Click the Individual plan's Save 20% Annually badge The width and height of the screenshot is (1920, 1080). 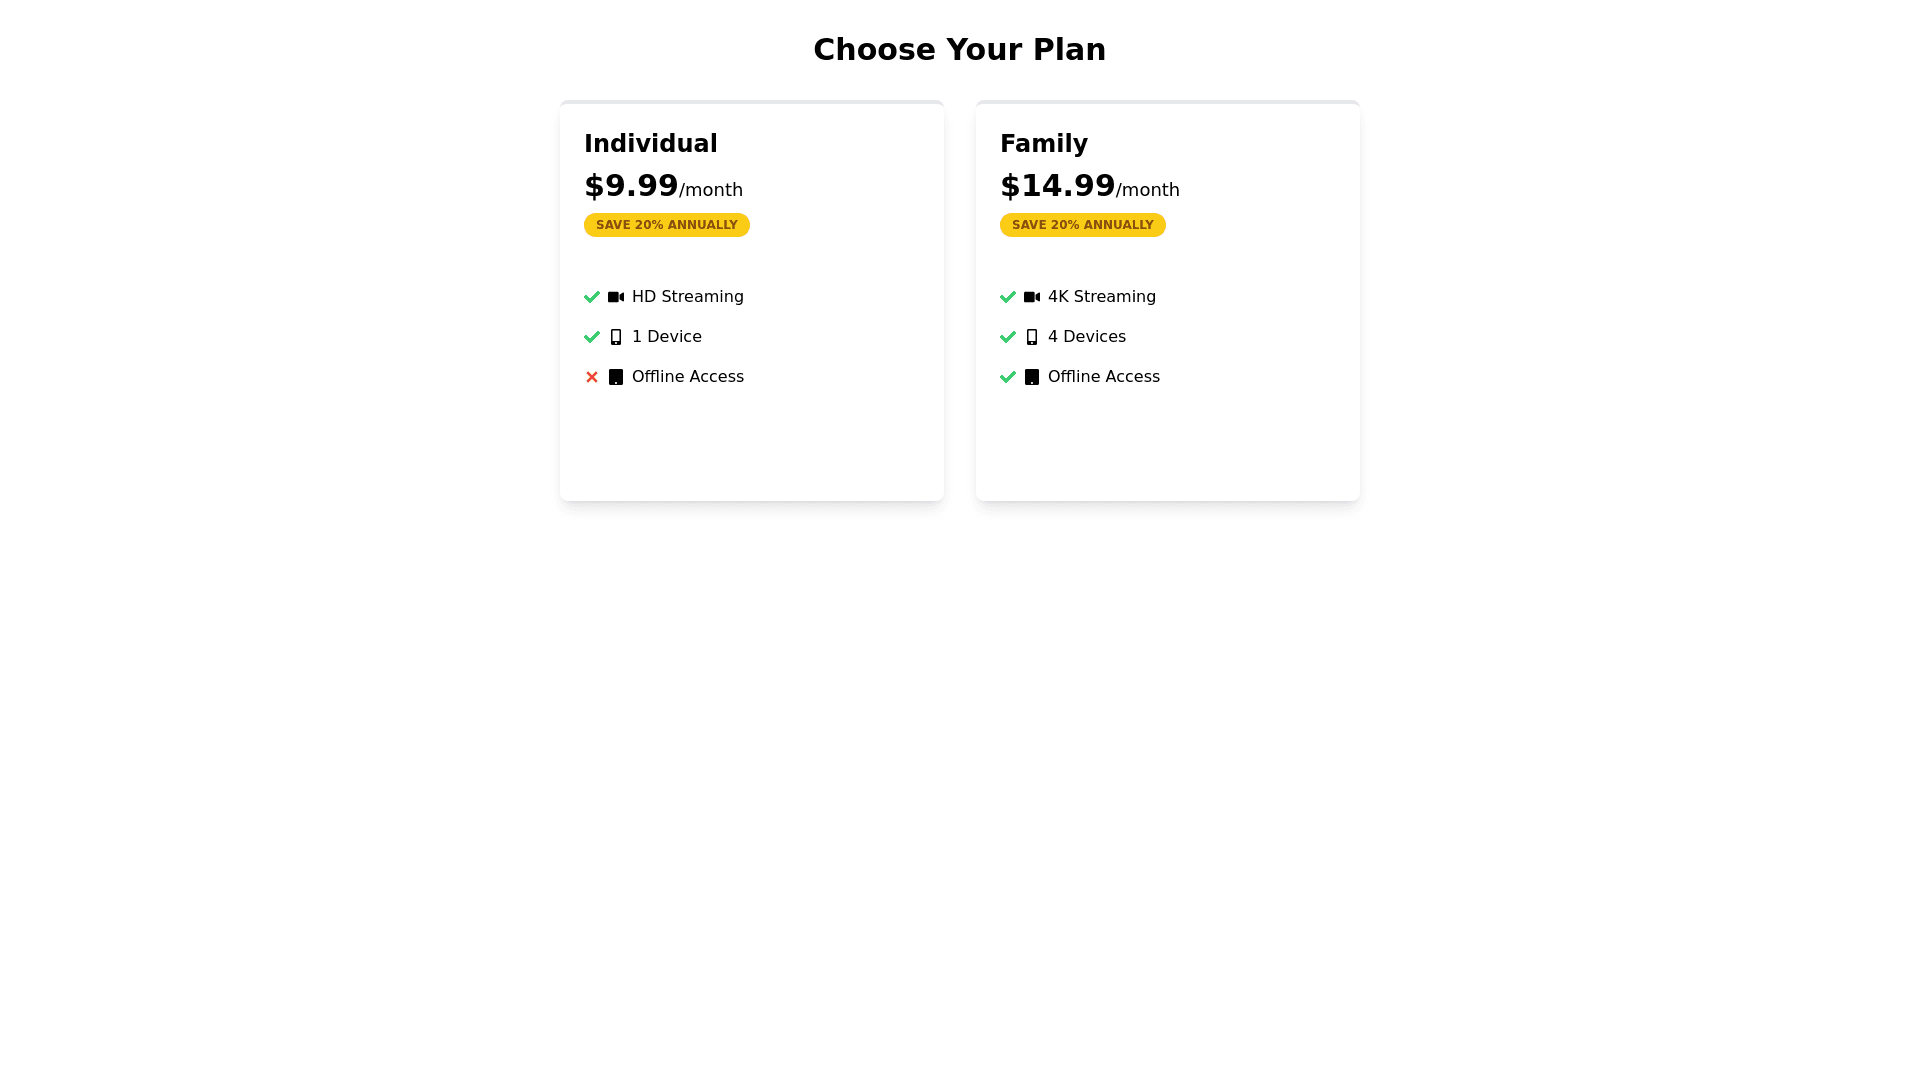pyautogui.click(x=667, y=225)
